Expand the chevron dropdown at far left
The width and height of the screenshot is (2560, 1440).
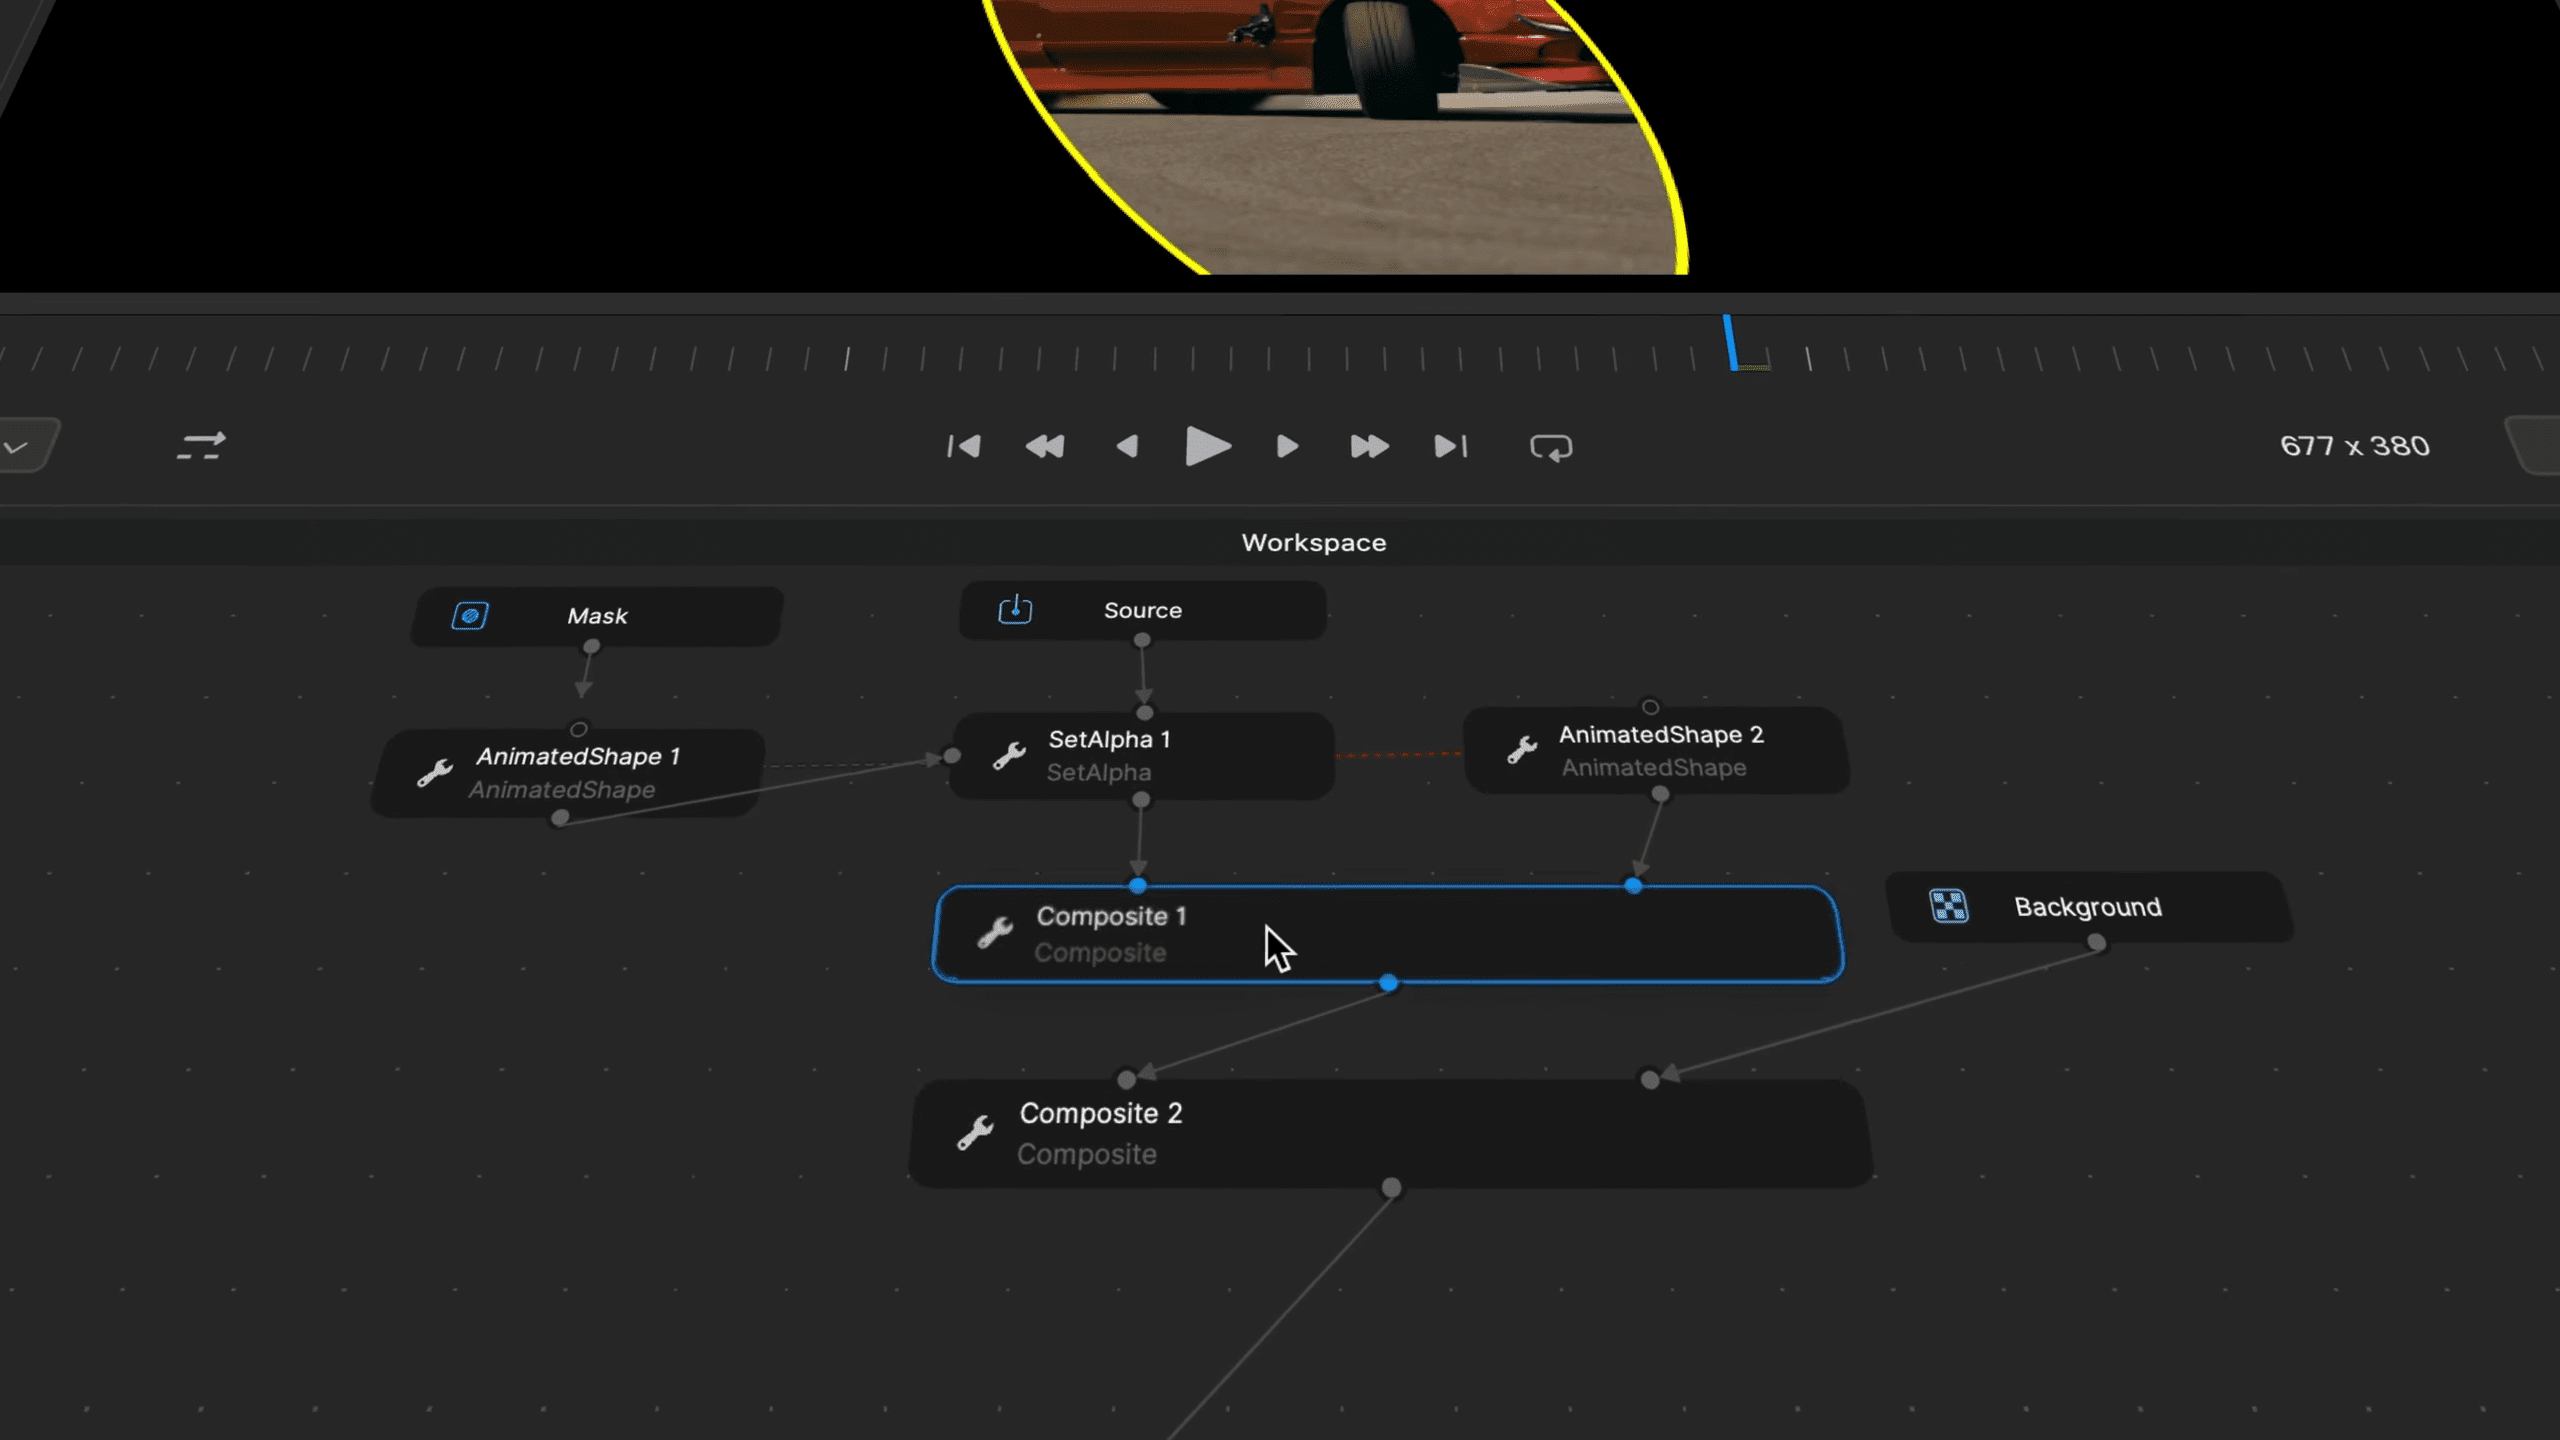(x=16, y=447)
